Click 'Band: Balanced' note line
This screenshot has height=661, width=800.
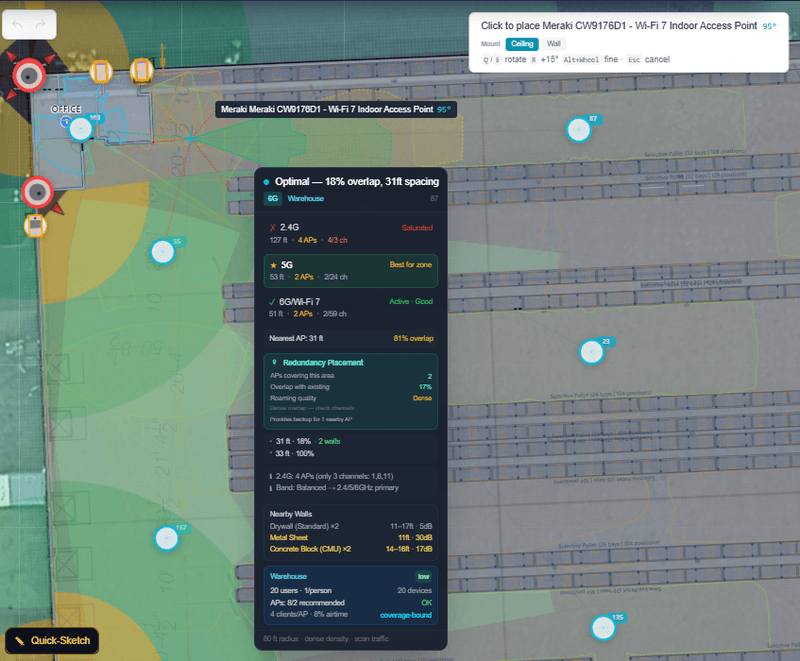tap(337, 488)
